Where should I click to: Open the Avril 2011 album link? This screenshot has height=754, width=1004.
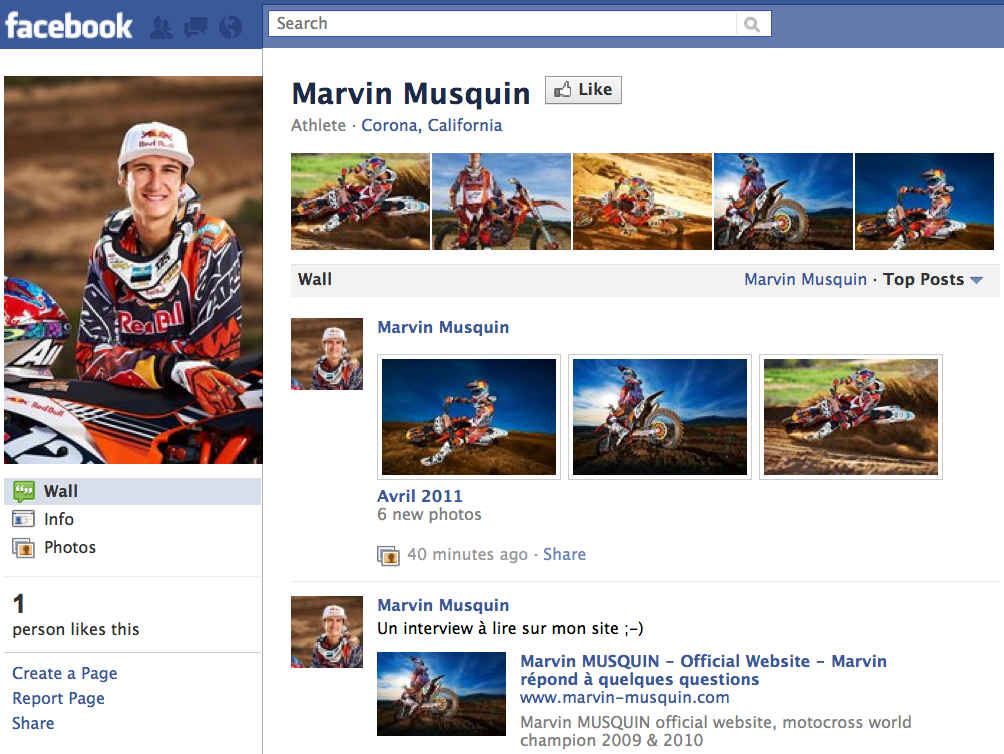pos(419,496)
